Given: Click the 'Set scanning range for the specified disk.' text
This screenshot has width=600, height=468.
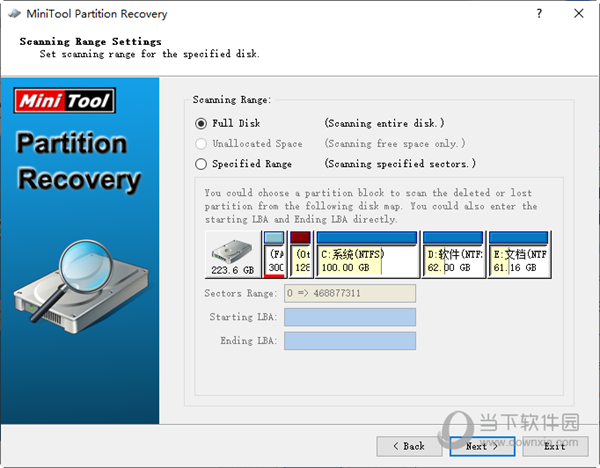Looking at the screenshot, I should click(150, 54).
